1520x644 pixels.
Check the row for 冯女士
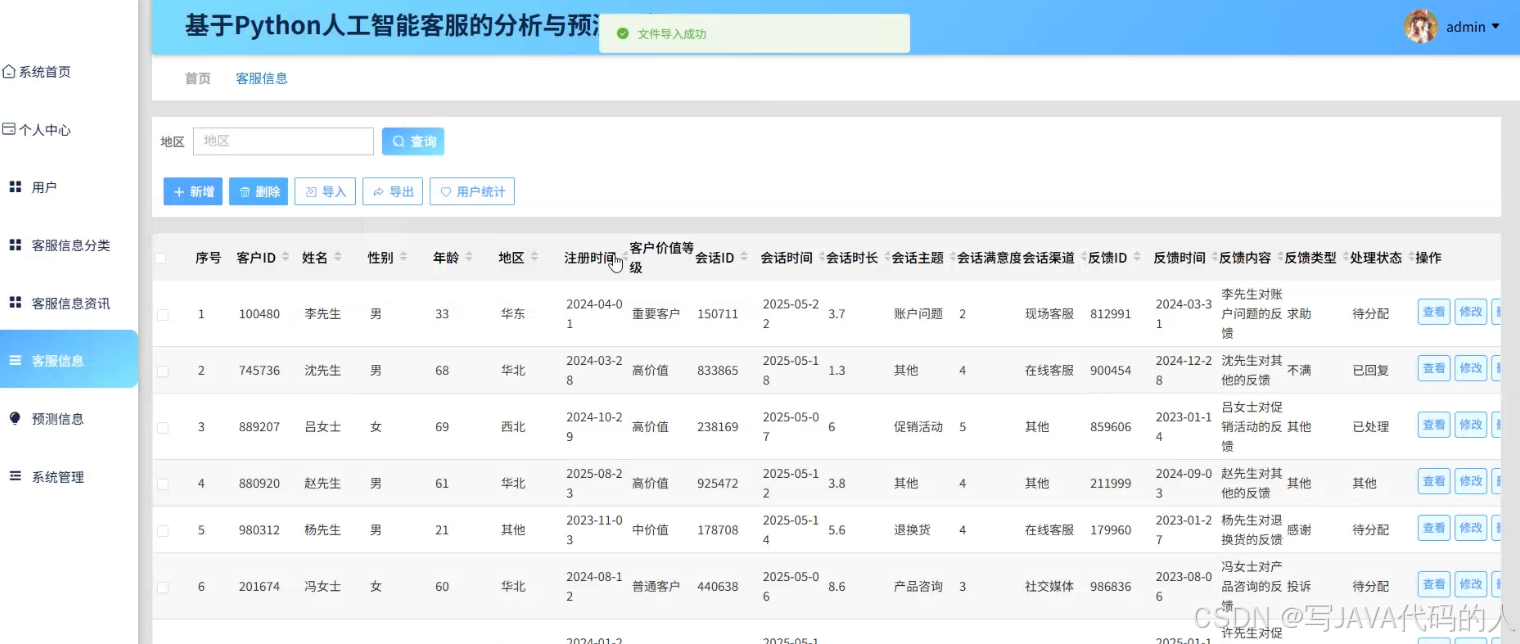(163, 587)
